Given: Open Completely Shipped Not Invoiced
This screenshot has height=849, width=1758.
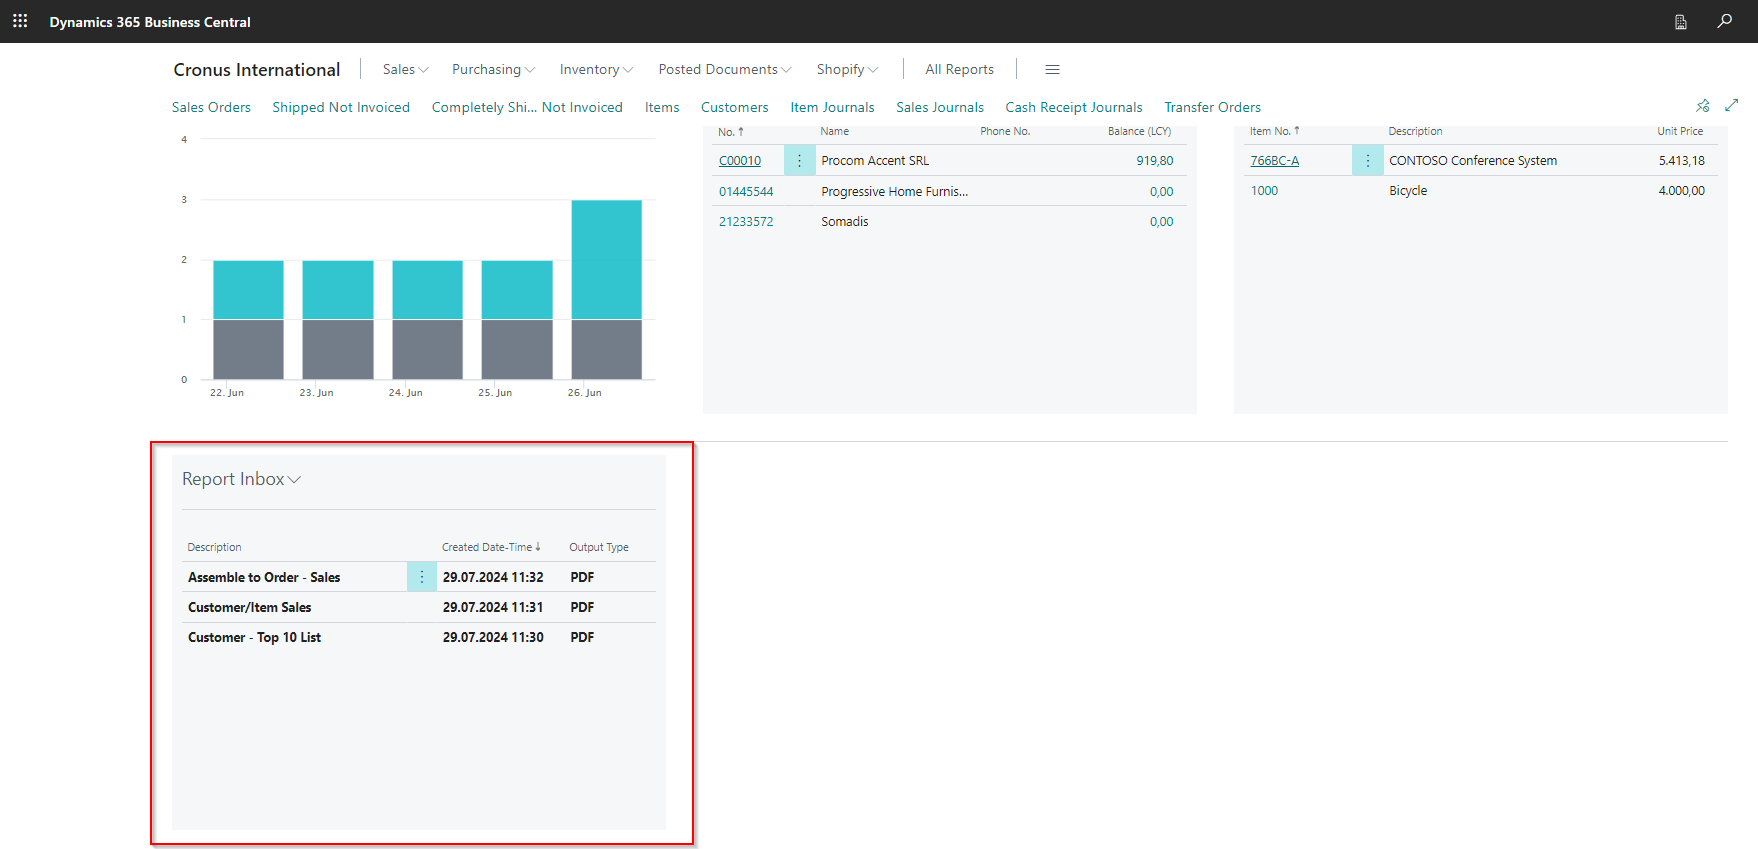Looking at the screenshot, I should pos(527,107).
